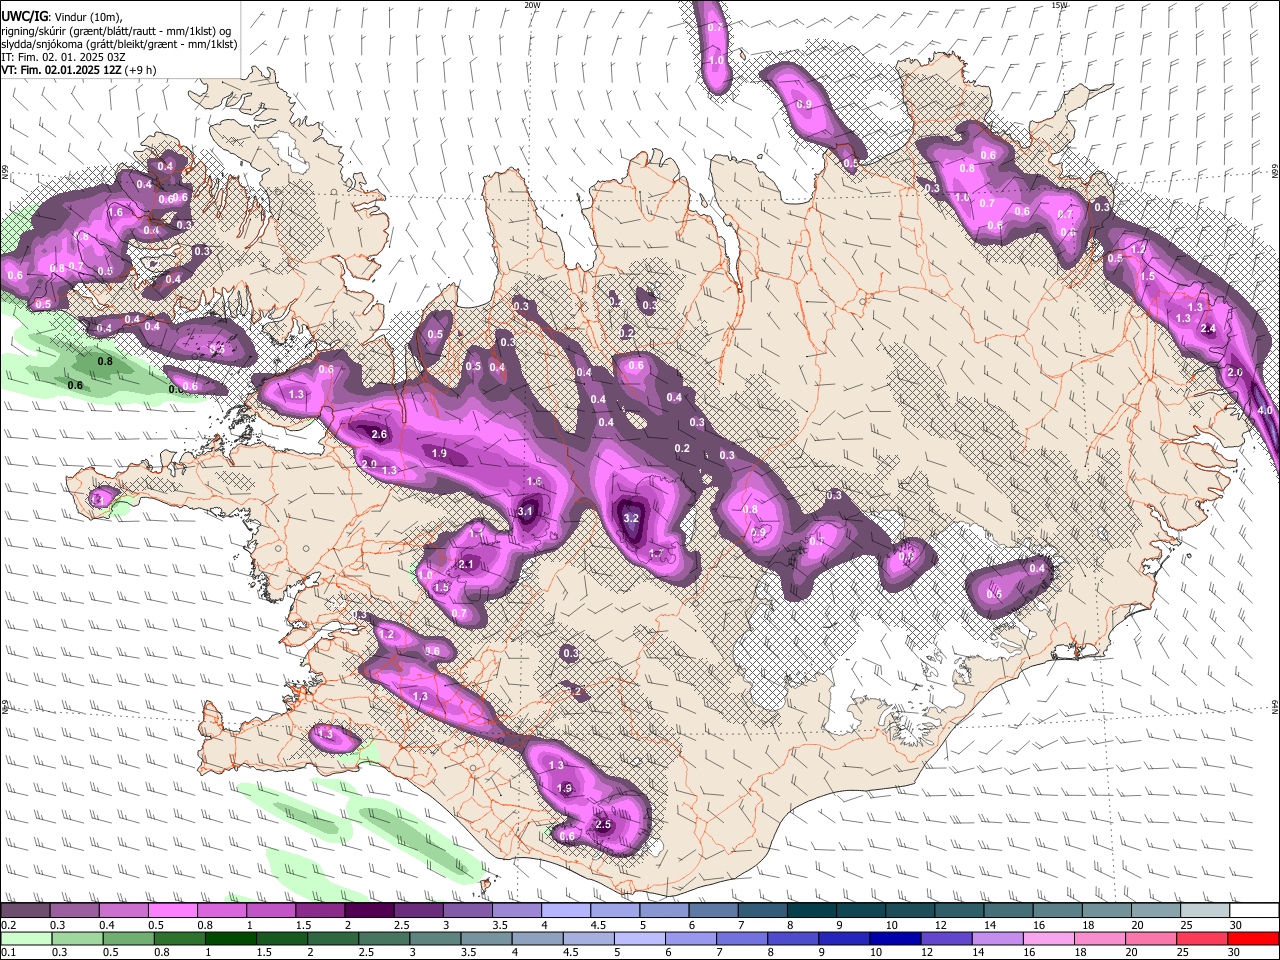The width and height of the screenshot is (1280, 960).
Task: Select top-row swatch between 6 and 7
Action: point(713,911)
